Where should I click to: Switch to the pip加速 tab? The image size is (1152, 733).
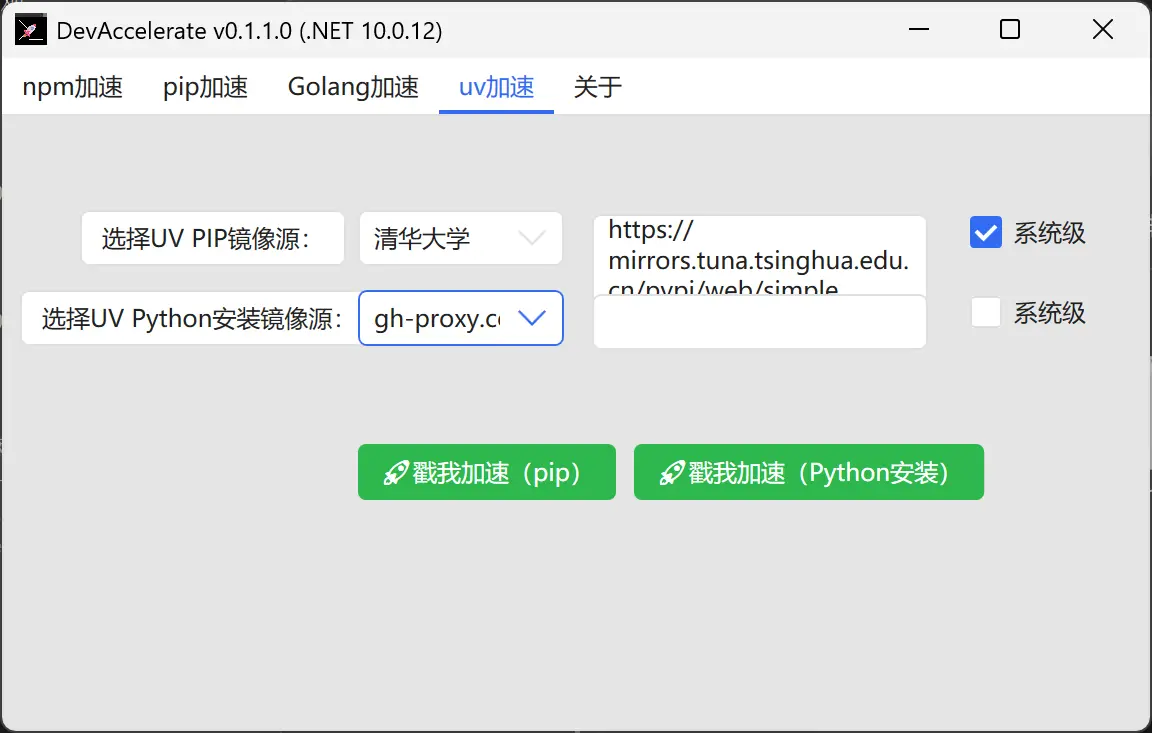[x=205, y=87]
